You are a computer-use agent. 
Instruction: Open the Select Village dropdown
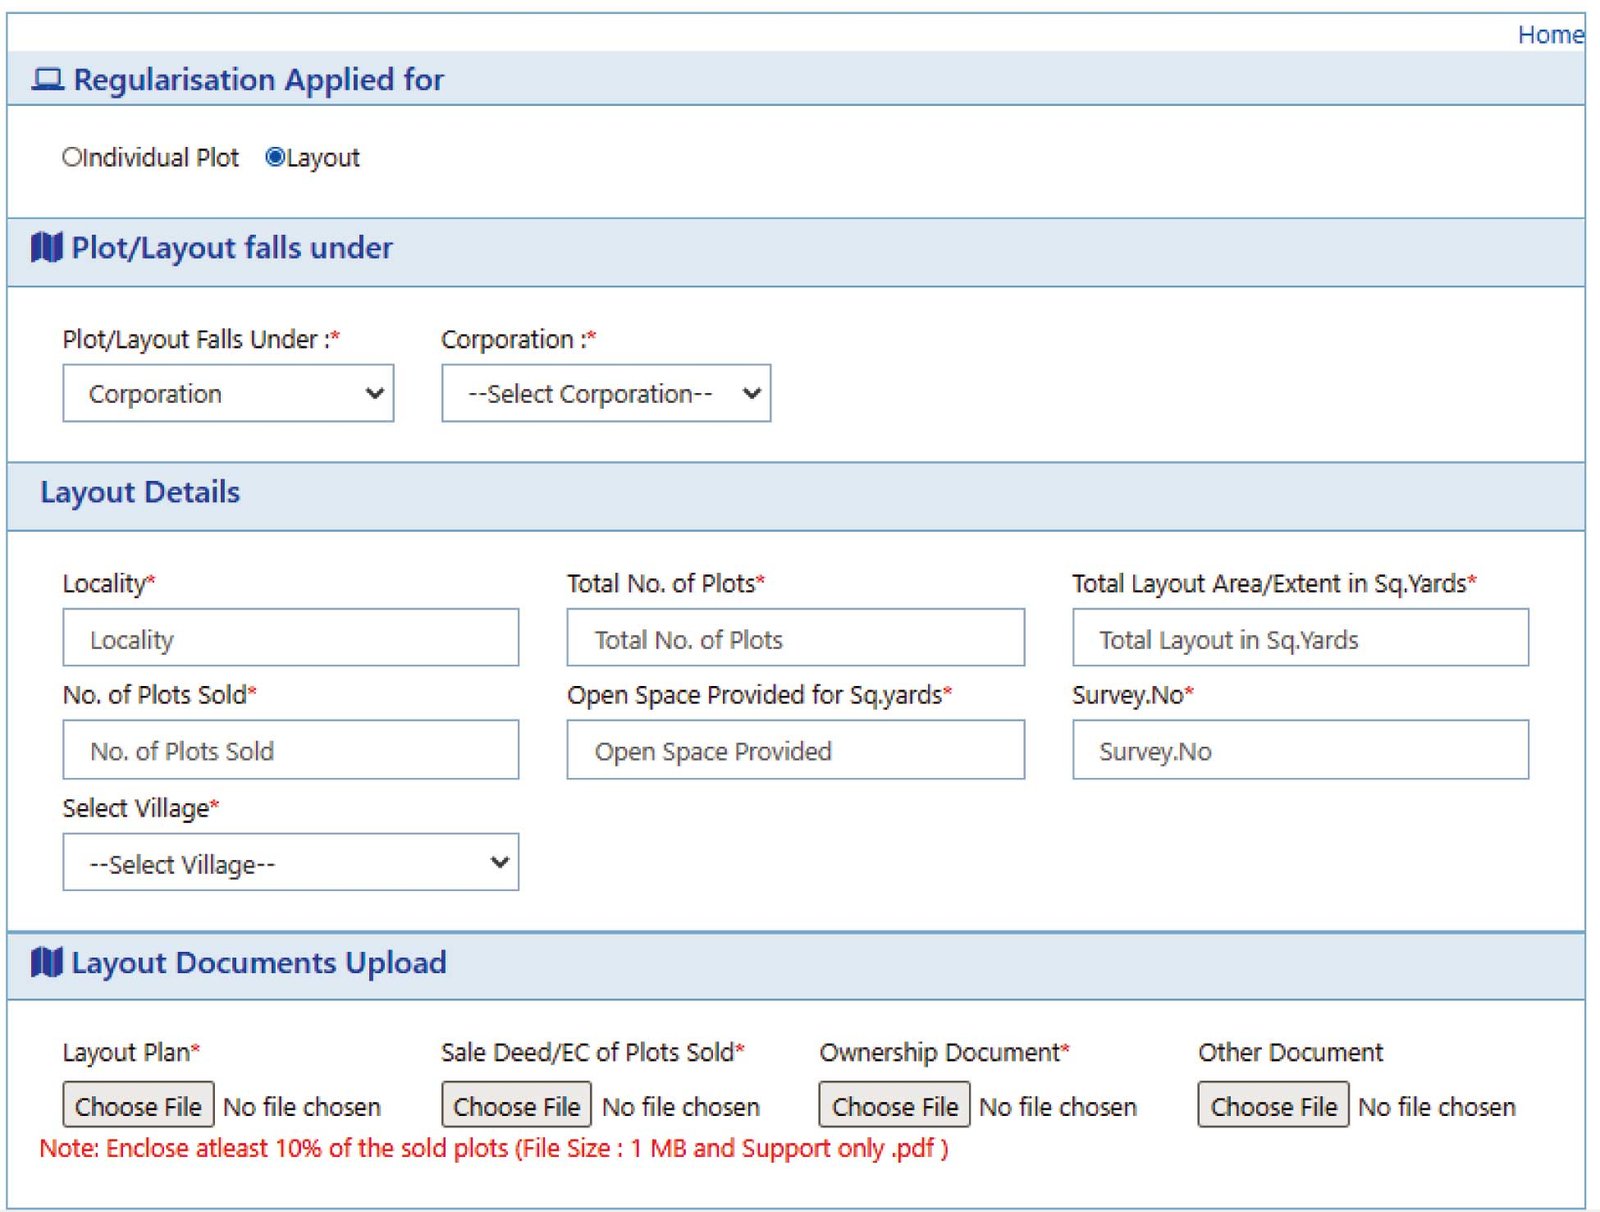pyautogui.click(x=290, y=862)
